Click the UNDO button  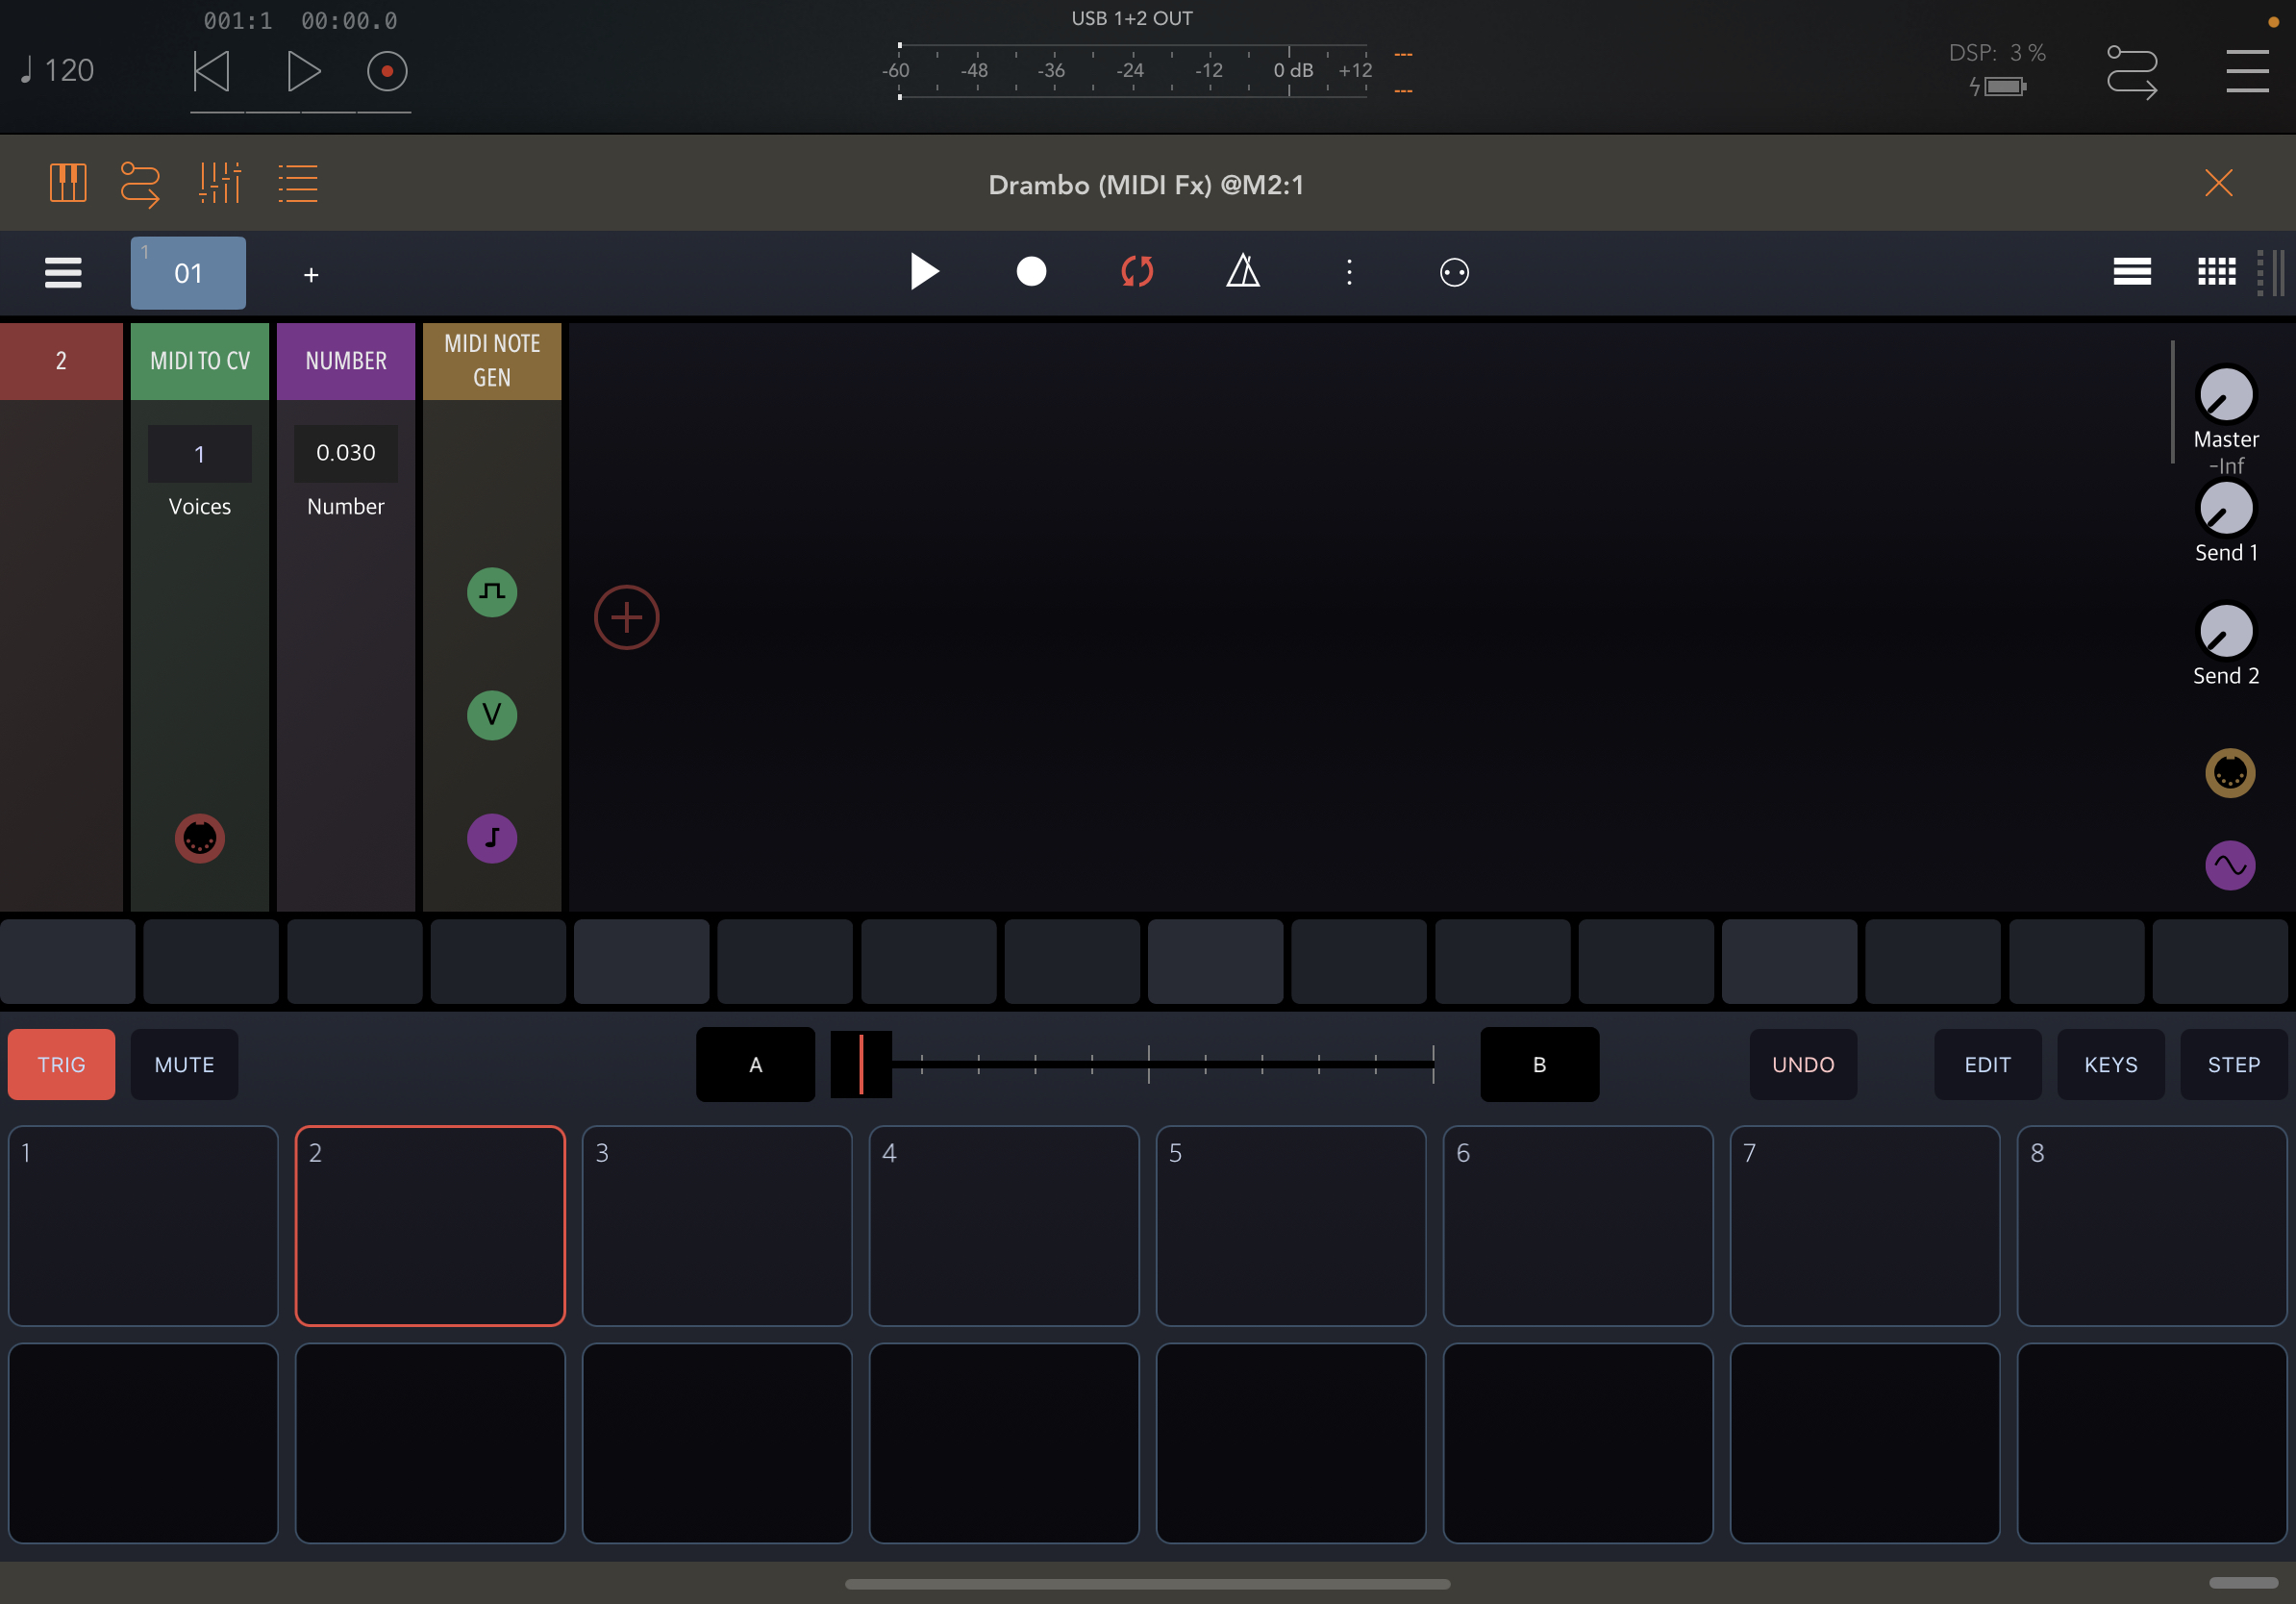(x=1803, y=1065)
